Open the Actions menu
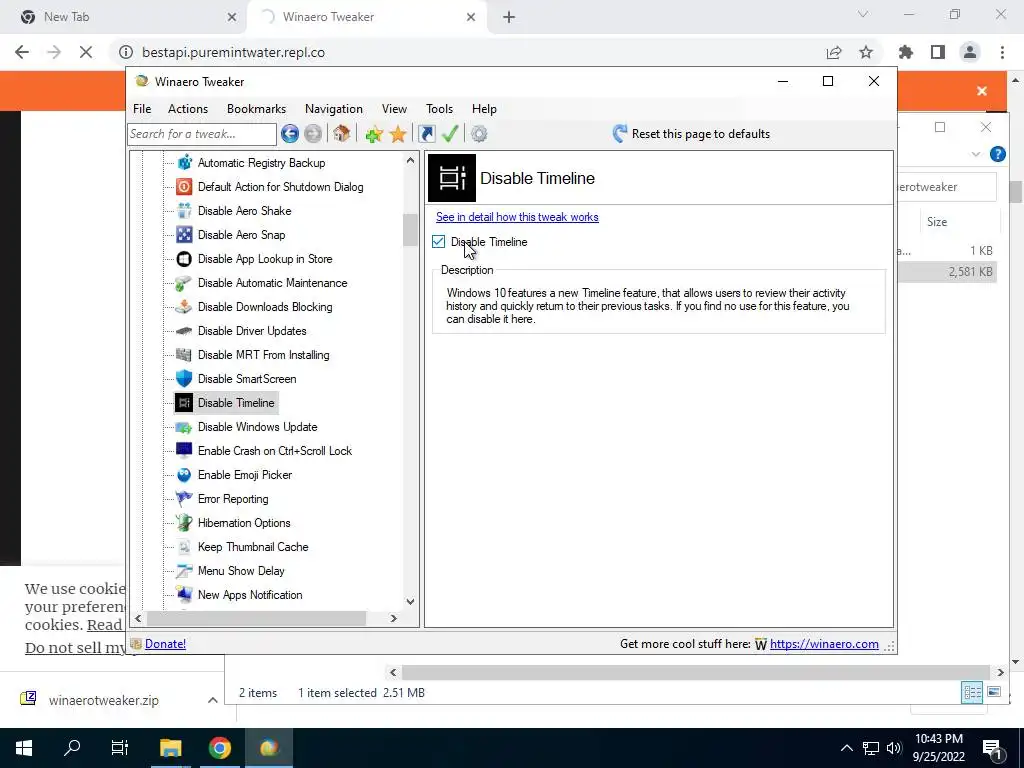This screenshot has height=768, width=1024. click(x=187, y=109)
